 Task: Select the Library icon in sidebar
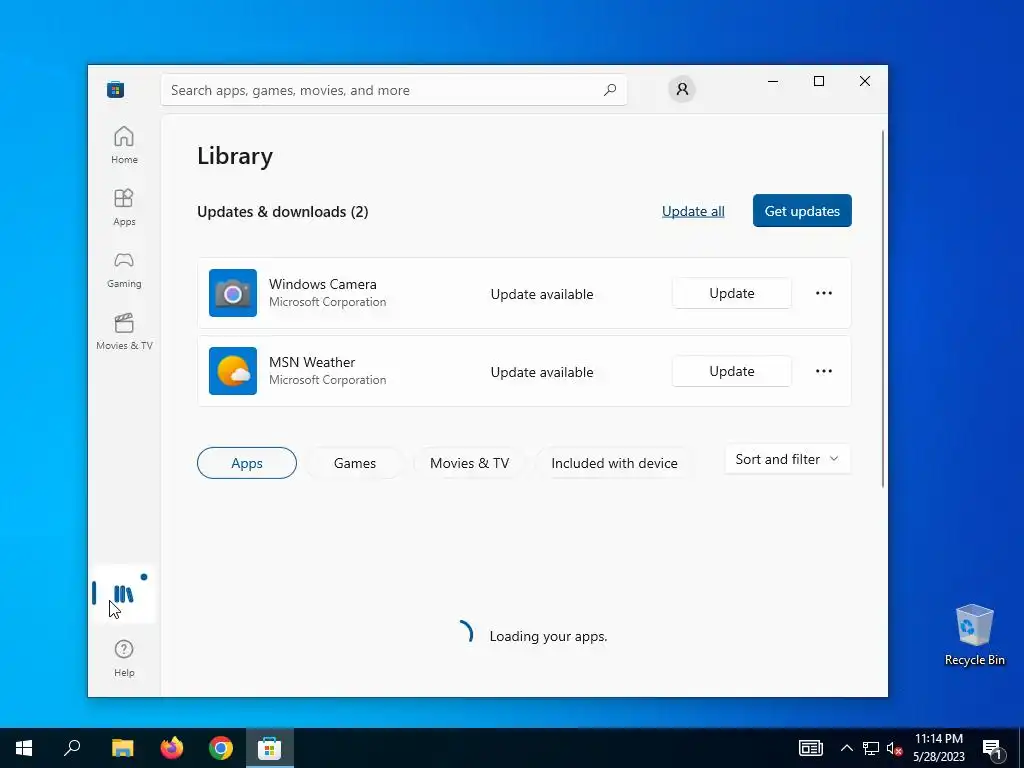coord(124,593)
